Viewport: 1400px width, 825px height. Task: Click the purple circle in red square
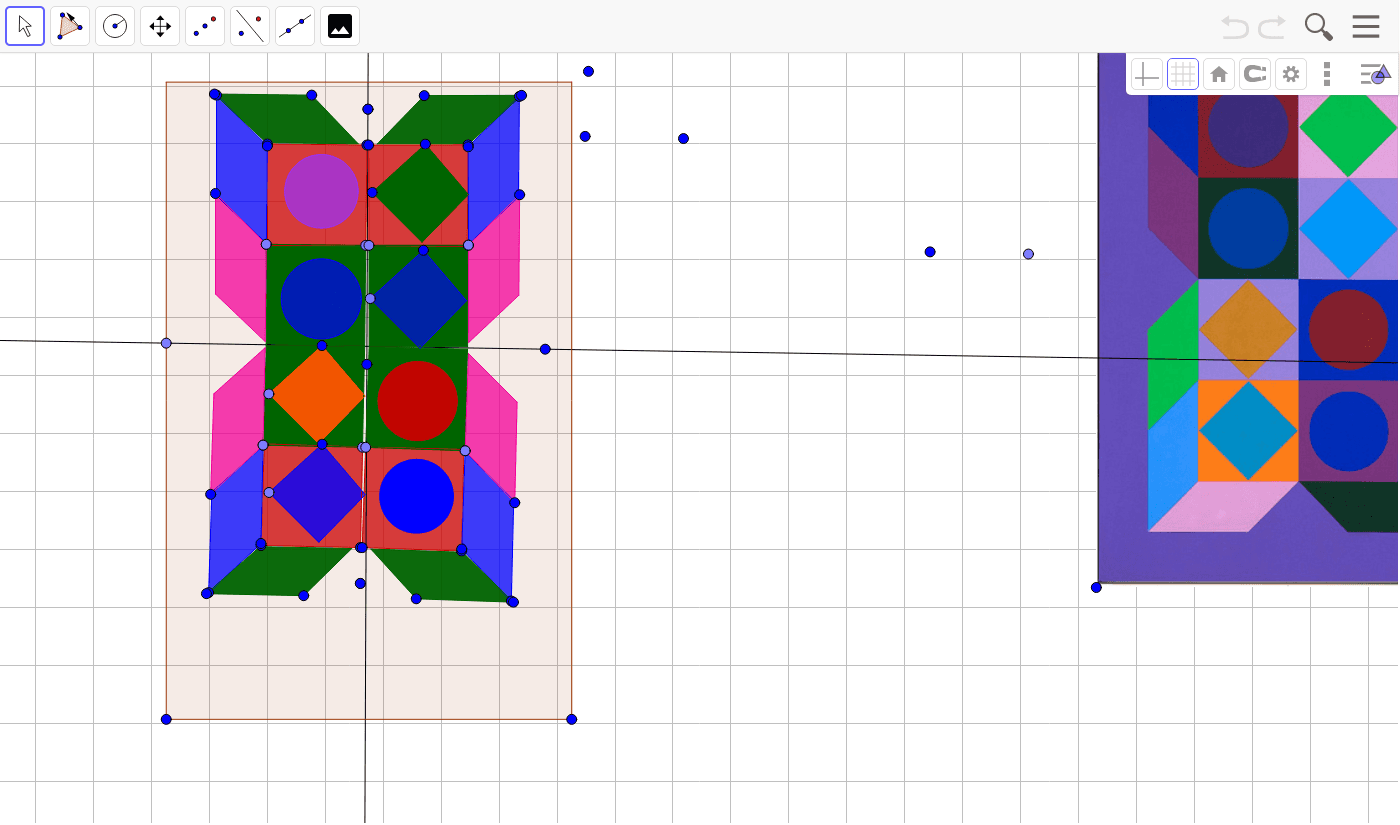coord(321,191)
